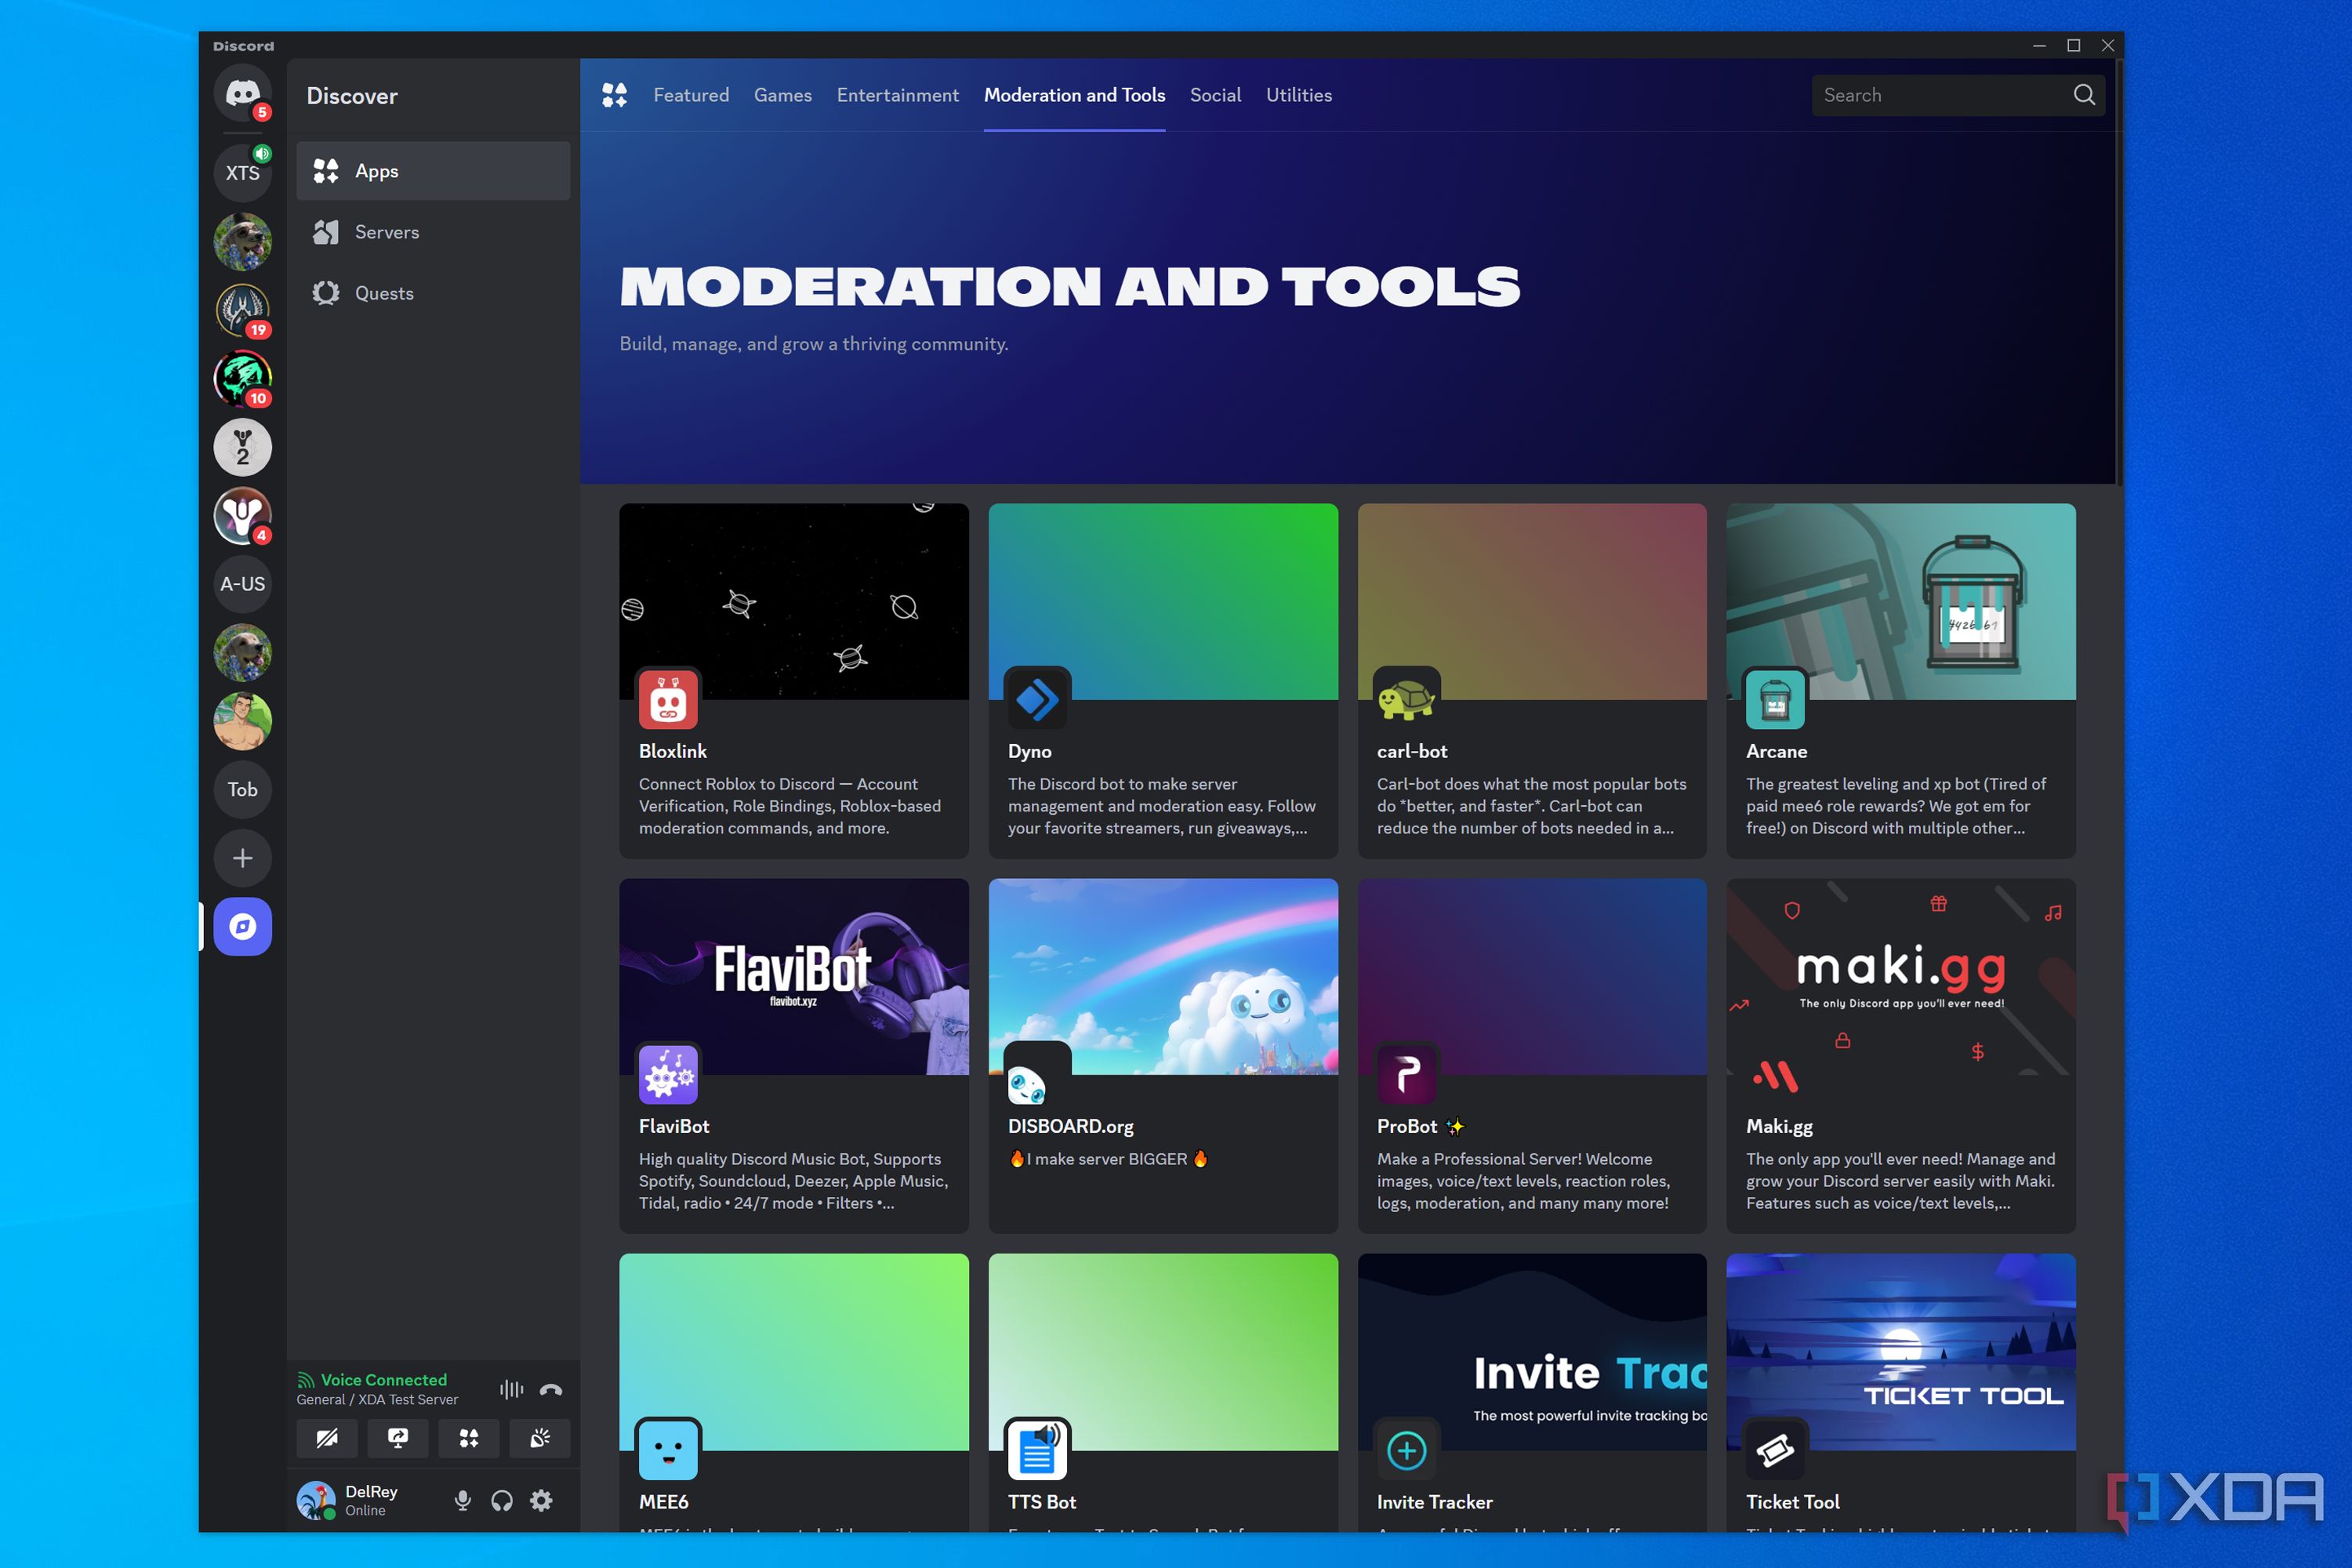The image size is (2352, 1568).
Task: Deafen with the headphones icon
Action: tap(502, 1500)
